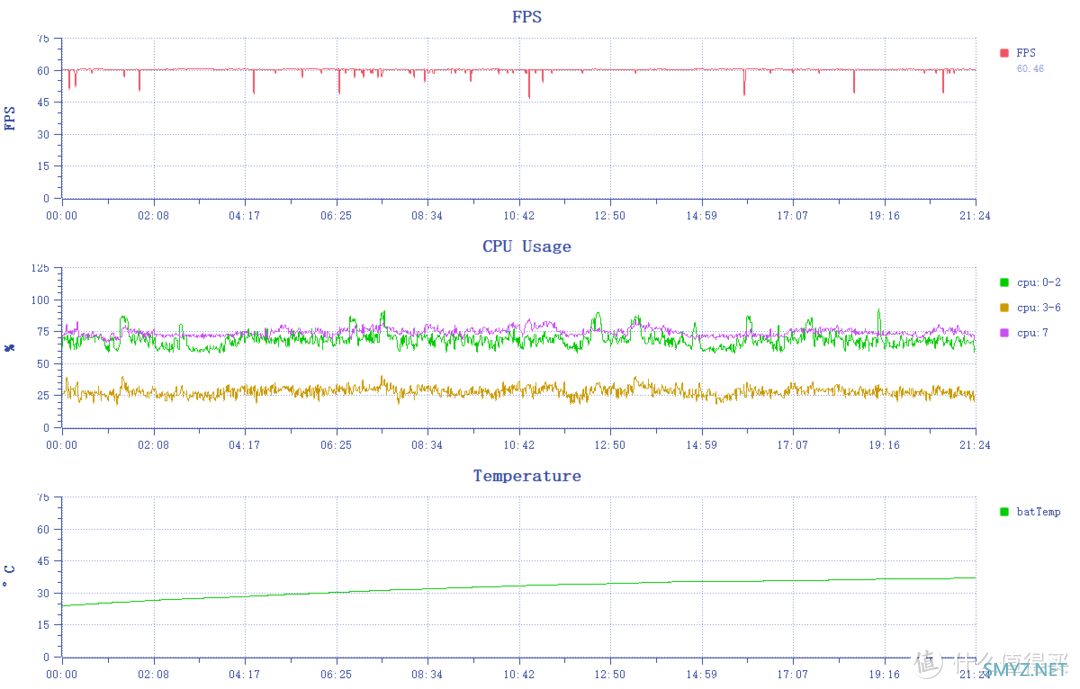Click the 04:17 tick on CPU Usage chart

[x=245, y=445]
